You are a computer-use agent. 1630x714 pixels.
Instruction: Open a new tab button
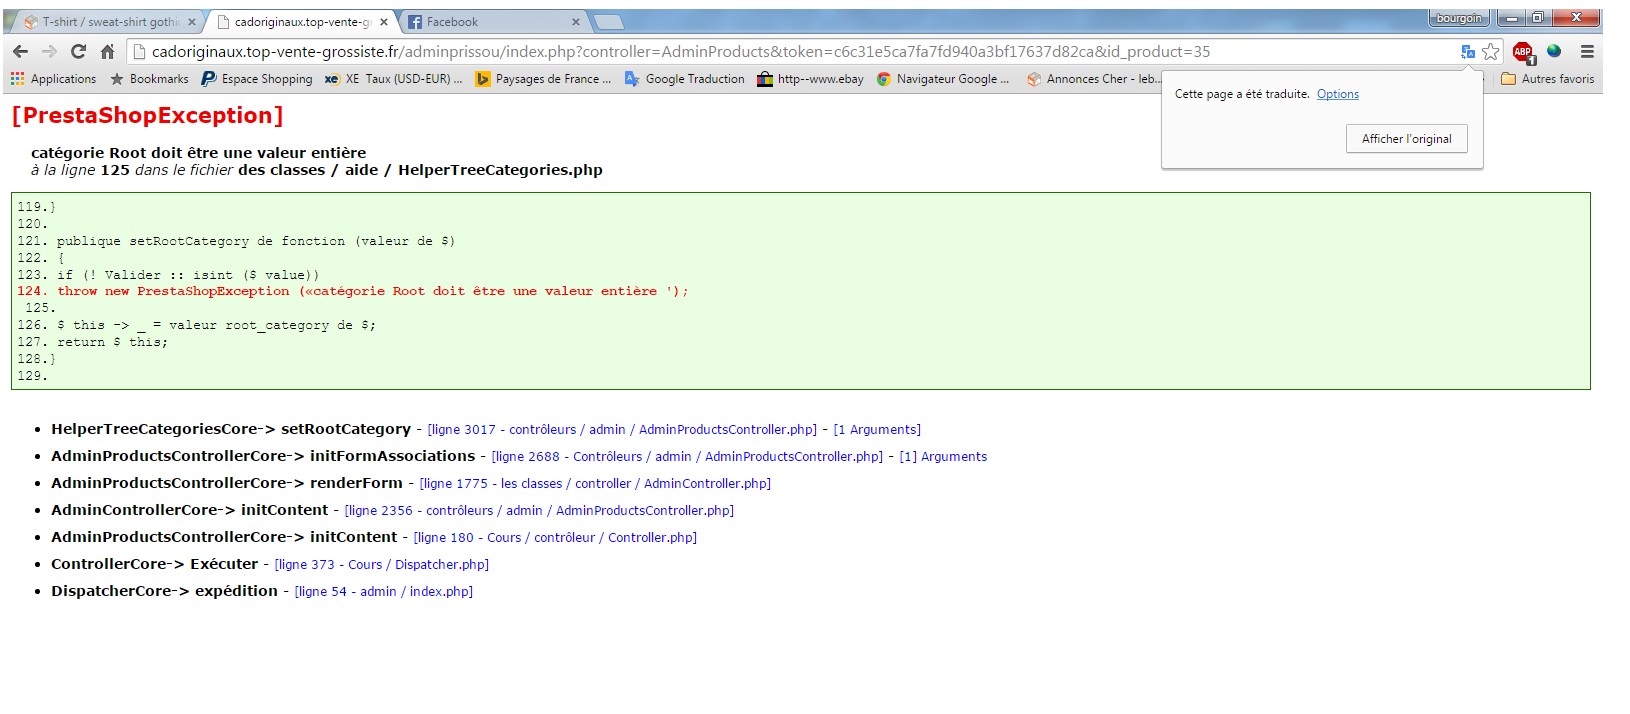608,22
